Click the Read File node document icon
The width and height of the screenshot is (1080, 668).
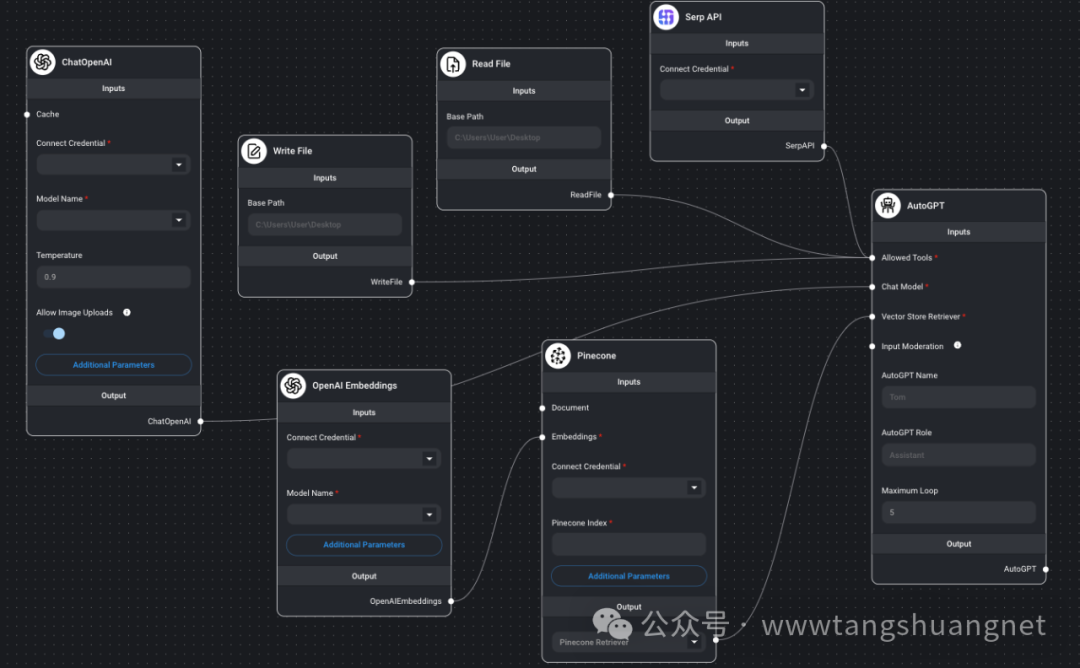(x=453, y=64)
